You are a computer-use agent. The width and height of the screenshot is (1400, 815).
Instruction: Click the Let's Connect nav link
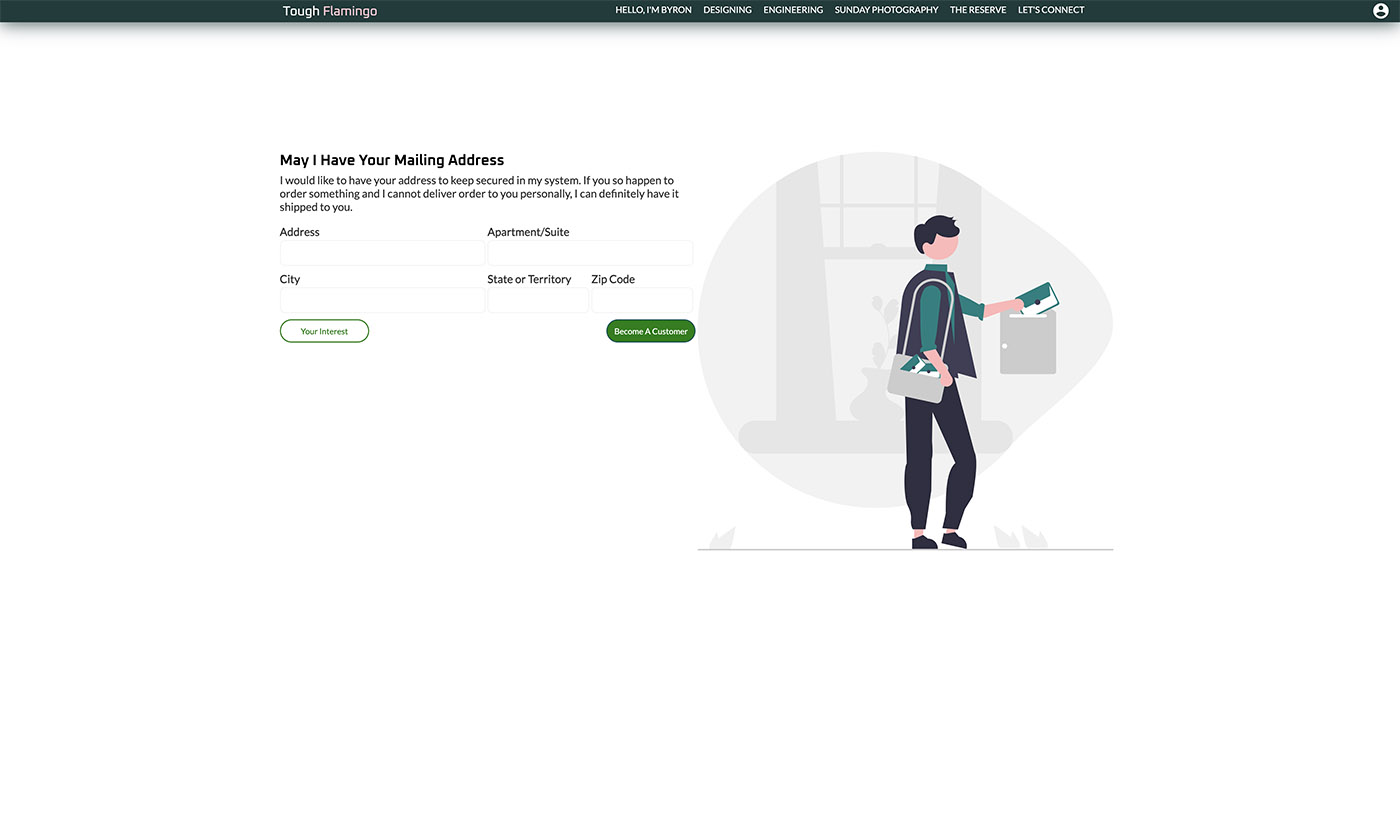pos(1050,10)
